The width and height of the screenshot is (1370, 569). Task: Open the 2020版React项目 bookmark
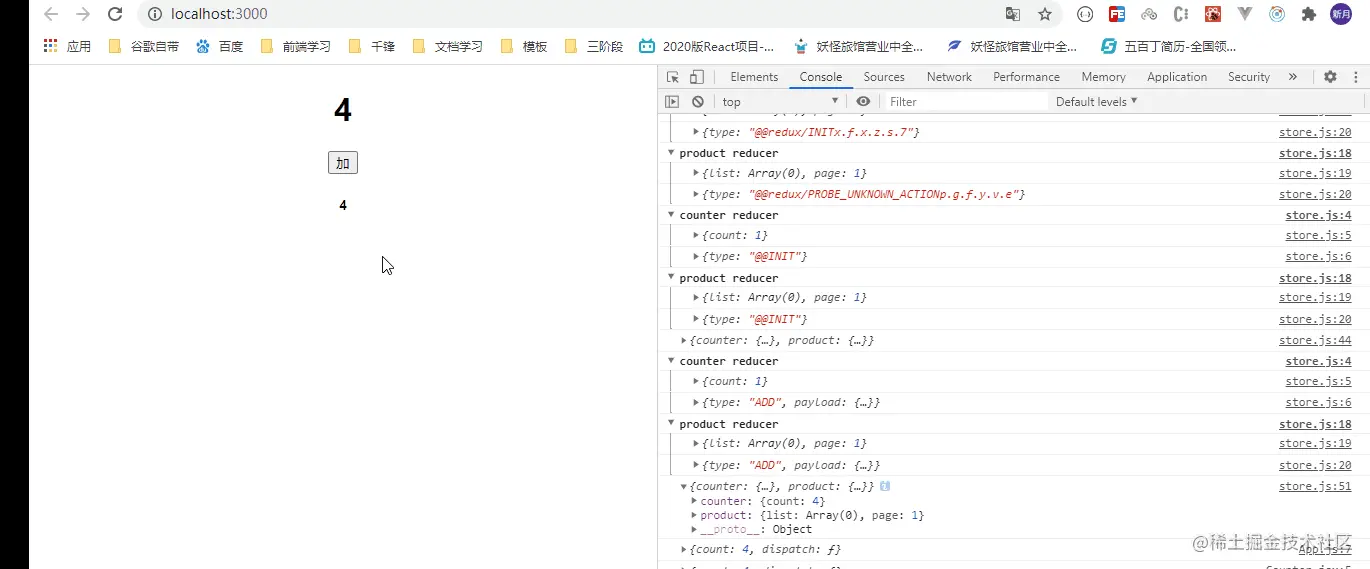707,46
